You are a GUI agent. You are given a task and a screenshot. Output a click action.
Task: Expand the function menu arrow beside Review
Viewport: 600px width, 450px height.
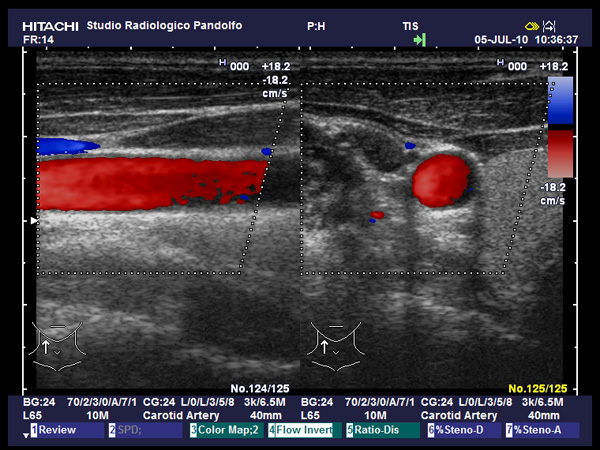tap(26, 436)
